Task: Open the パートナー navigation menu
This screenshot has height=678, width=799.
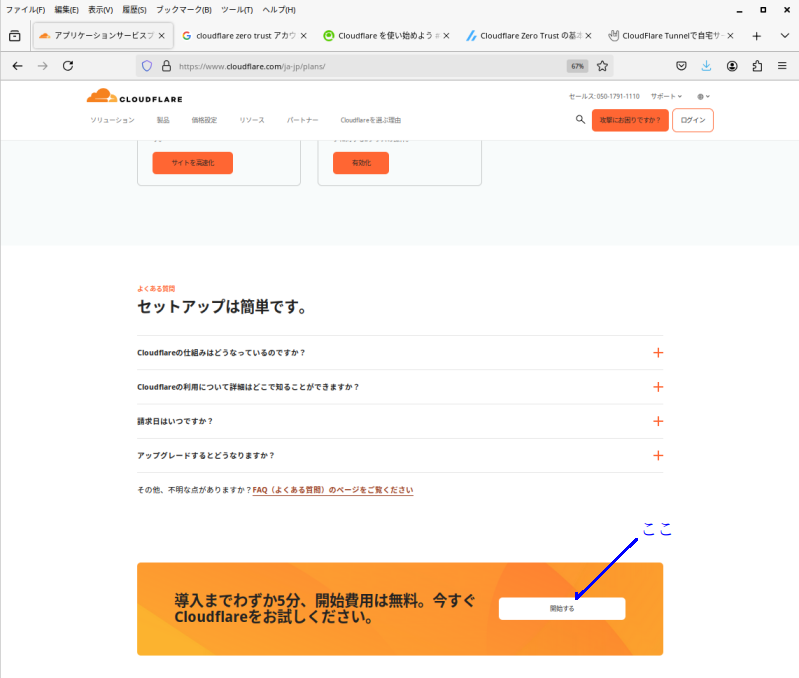Action: point(302,120)
